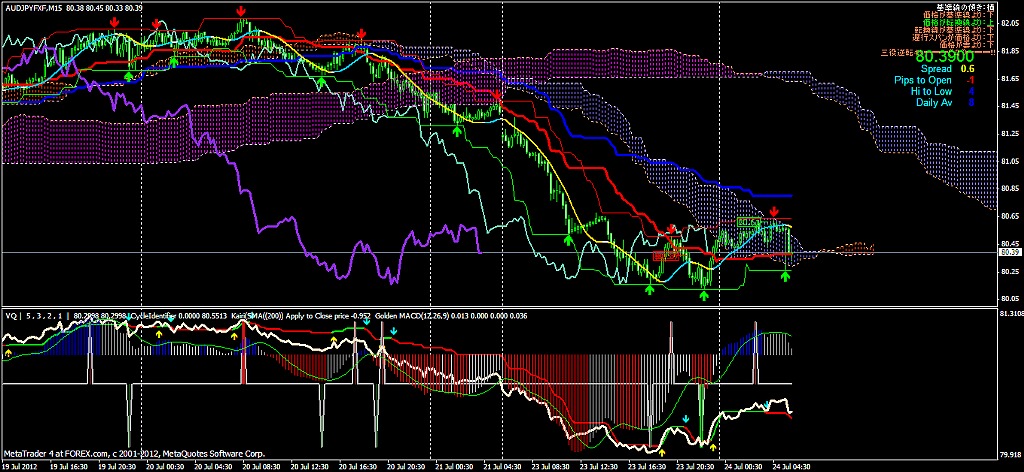Click the rightmost red sell arrow on the chart
The height and width of the screenshot is (472, 1024).
(x=774, y=212)
